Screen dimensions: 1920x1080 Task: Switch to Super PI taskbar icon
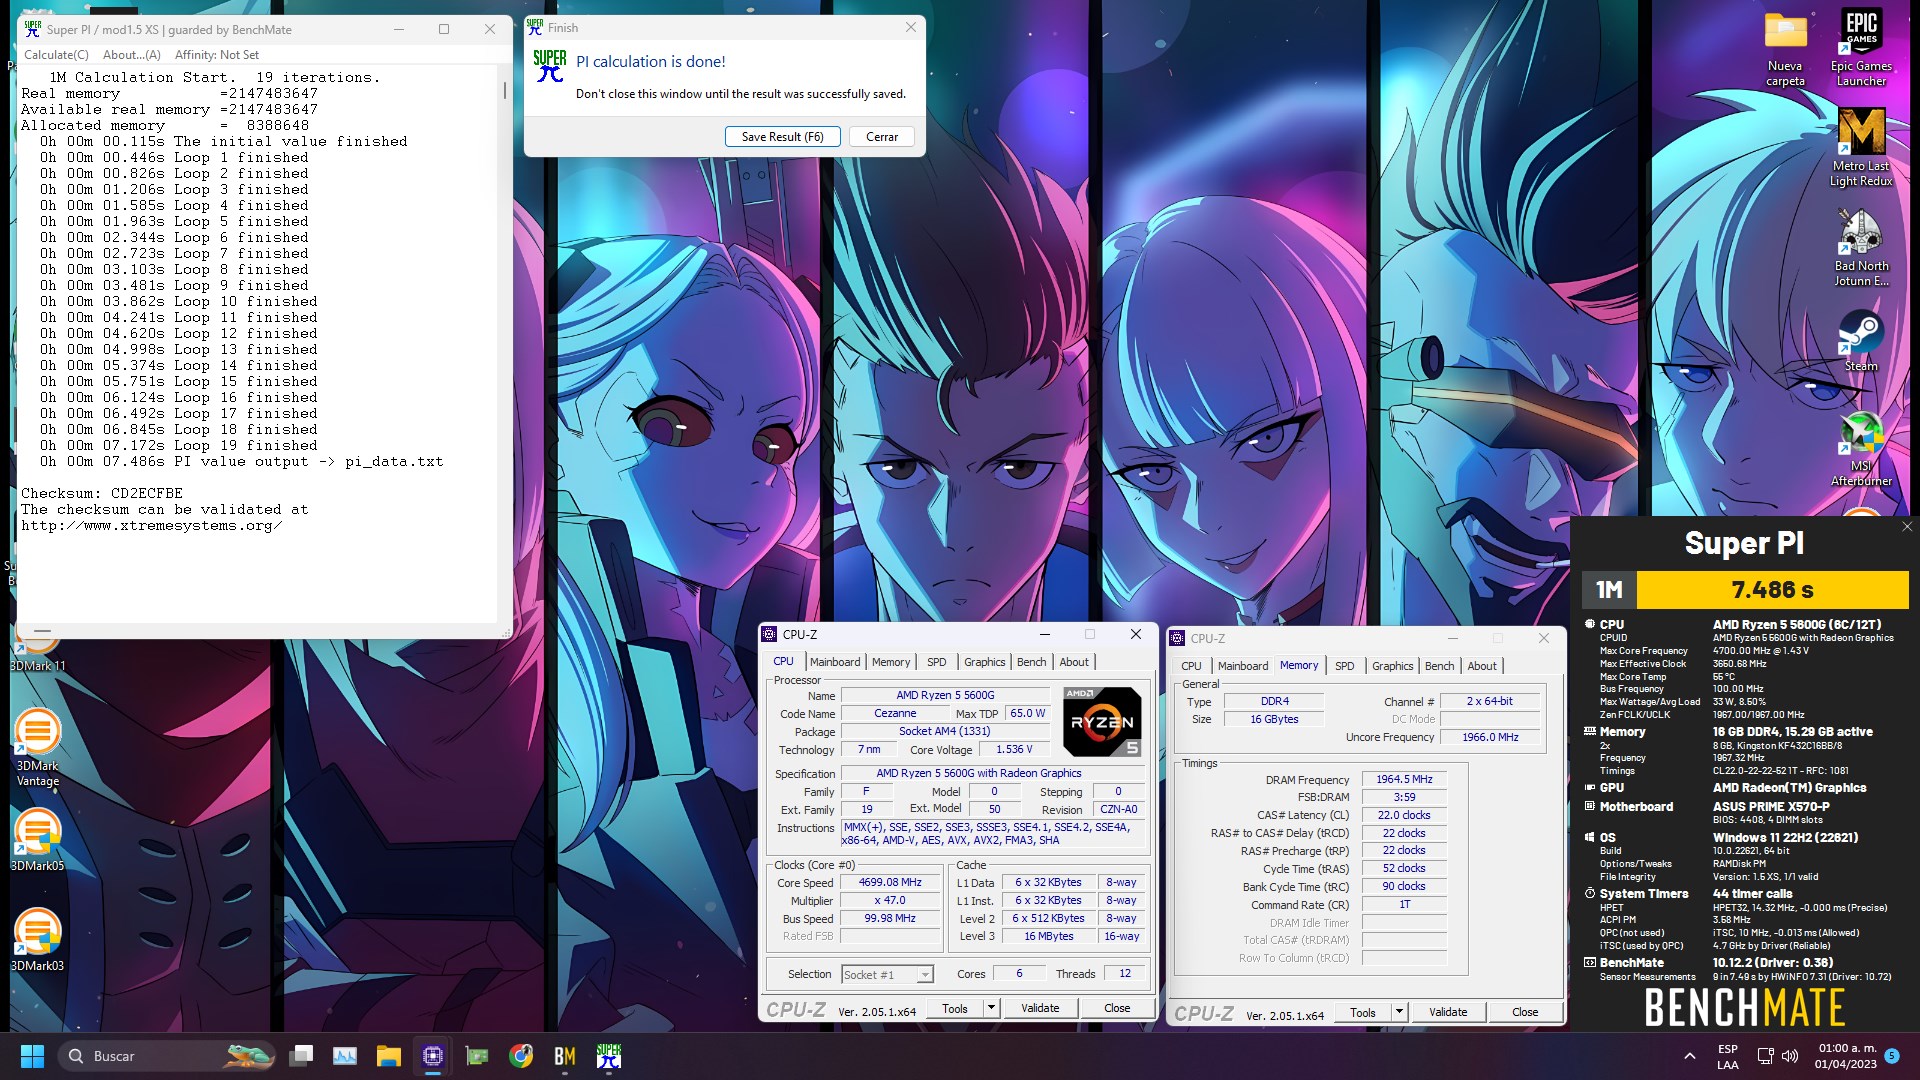[609, 1056]
